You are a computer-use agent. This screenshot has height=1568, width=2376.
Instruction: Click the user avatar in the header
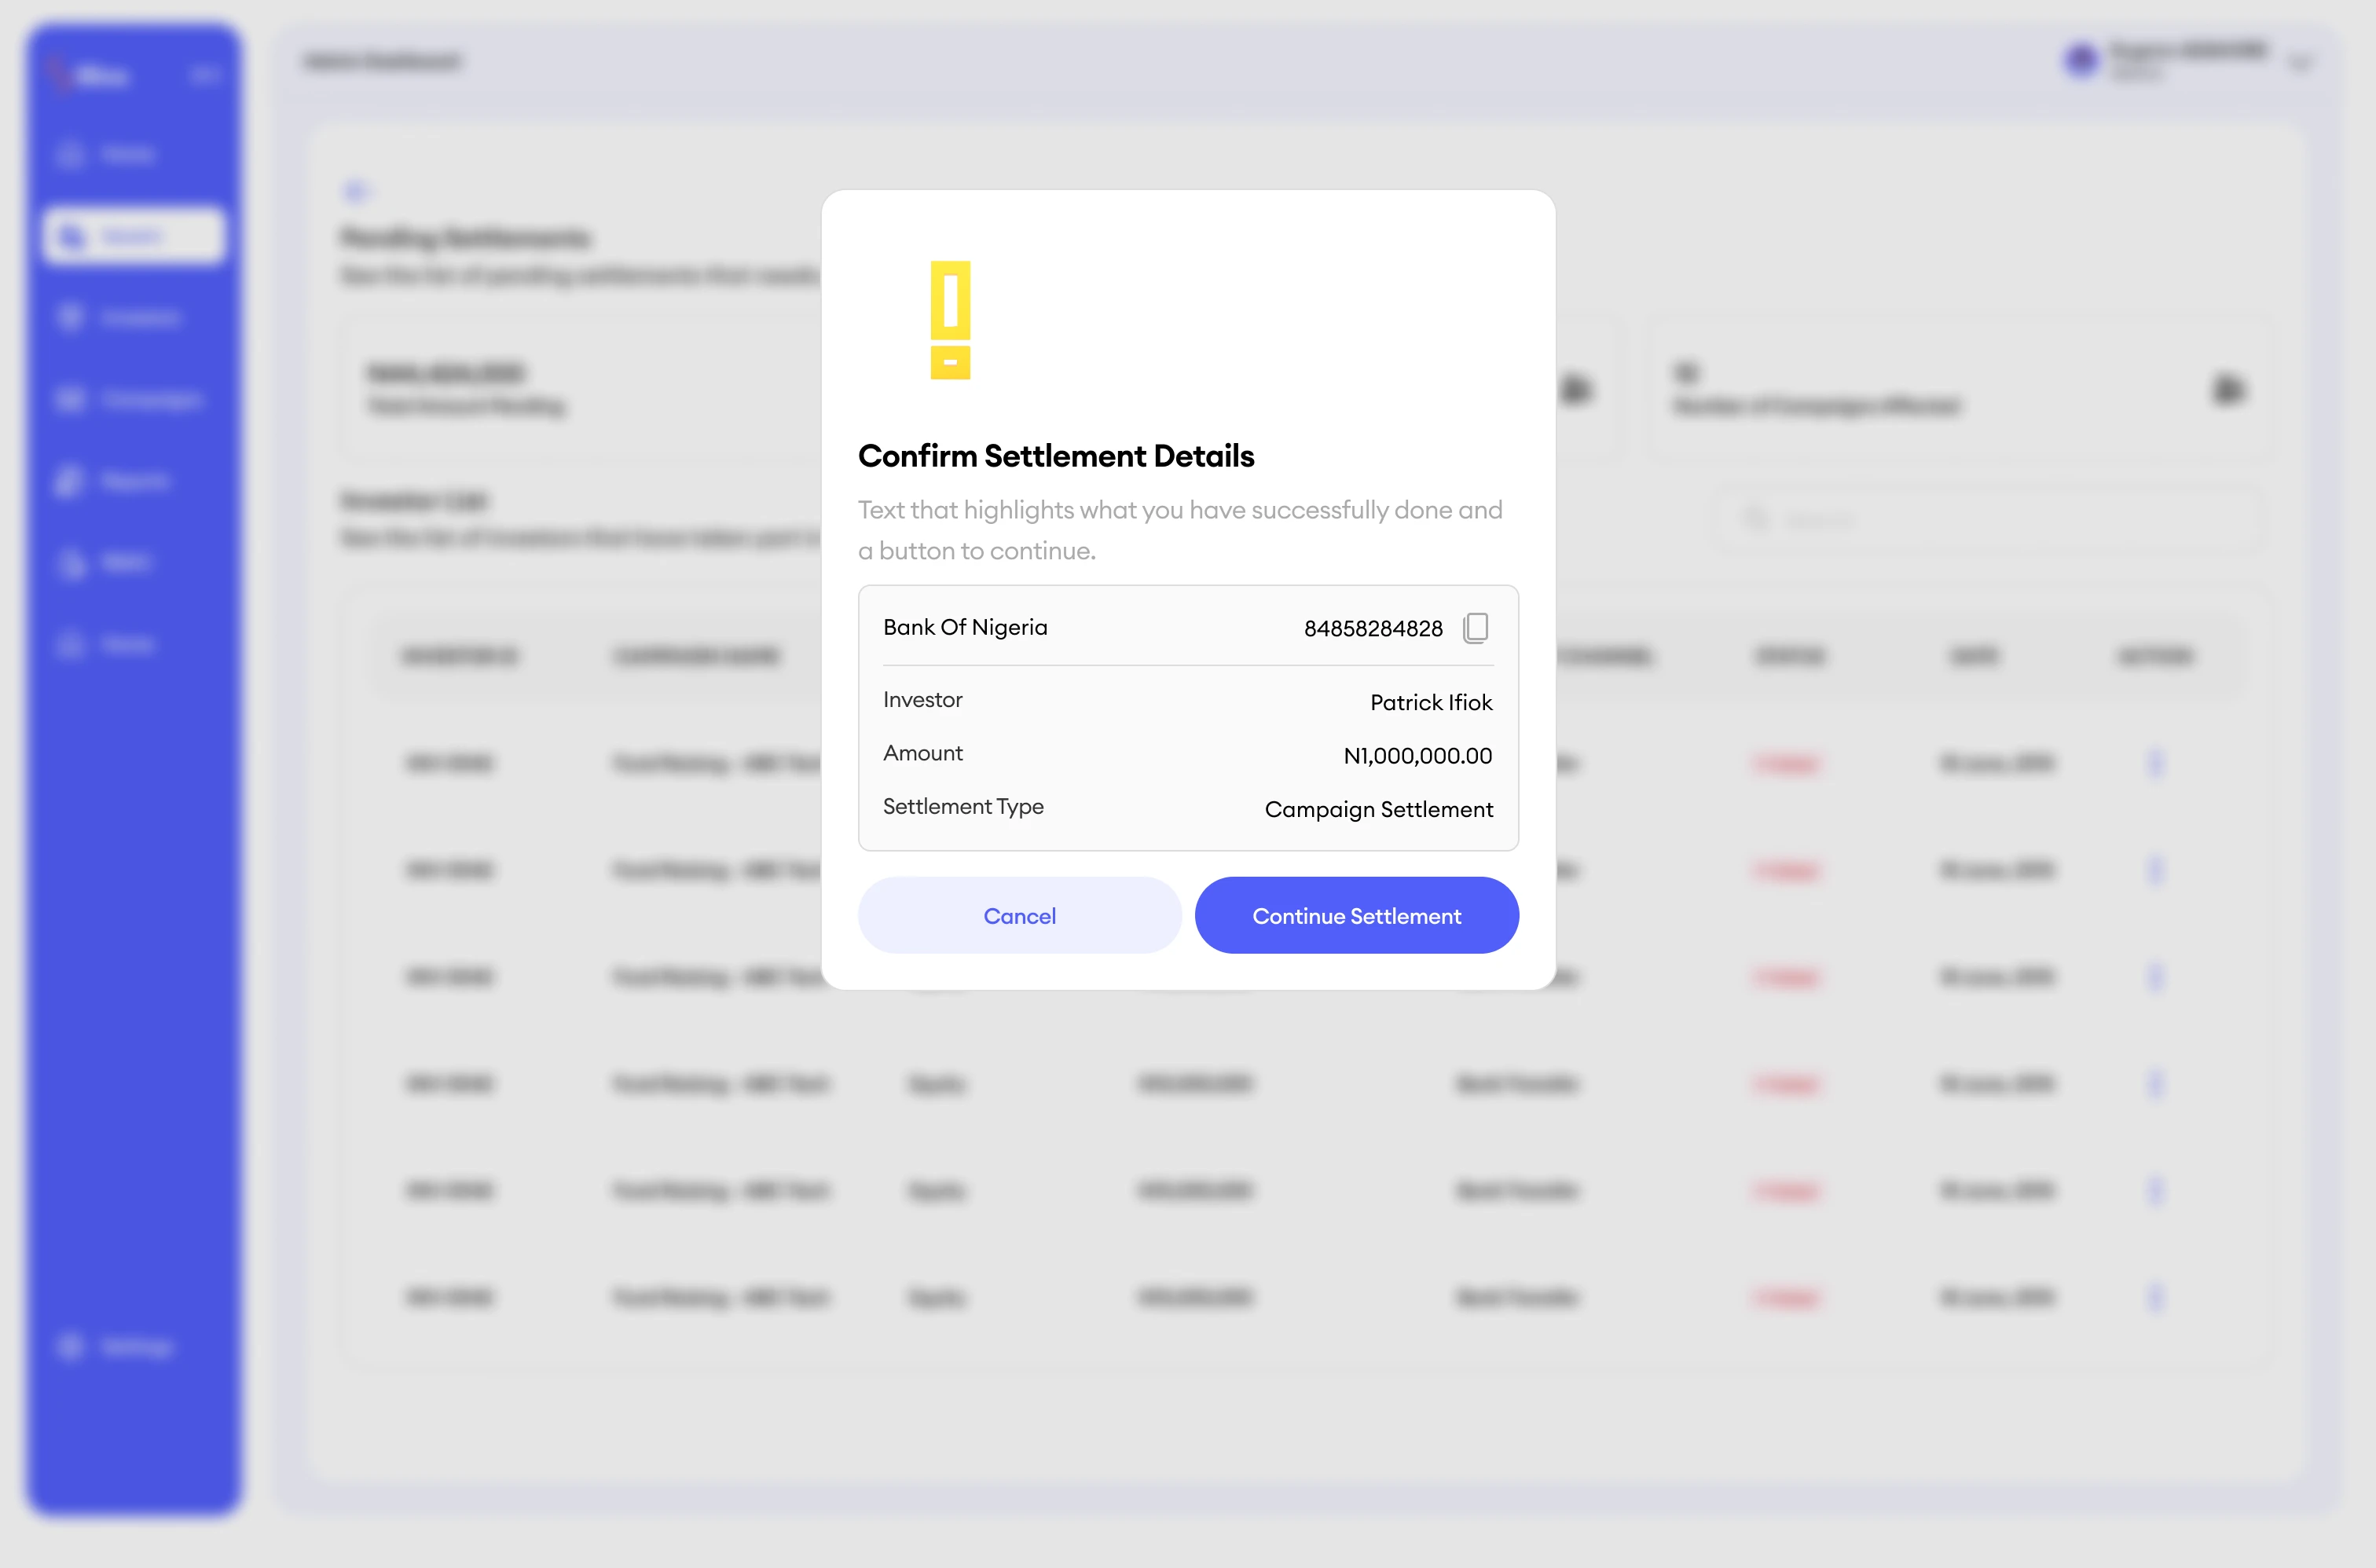(2081, 60)
